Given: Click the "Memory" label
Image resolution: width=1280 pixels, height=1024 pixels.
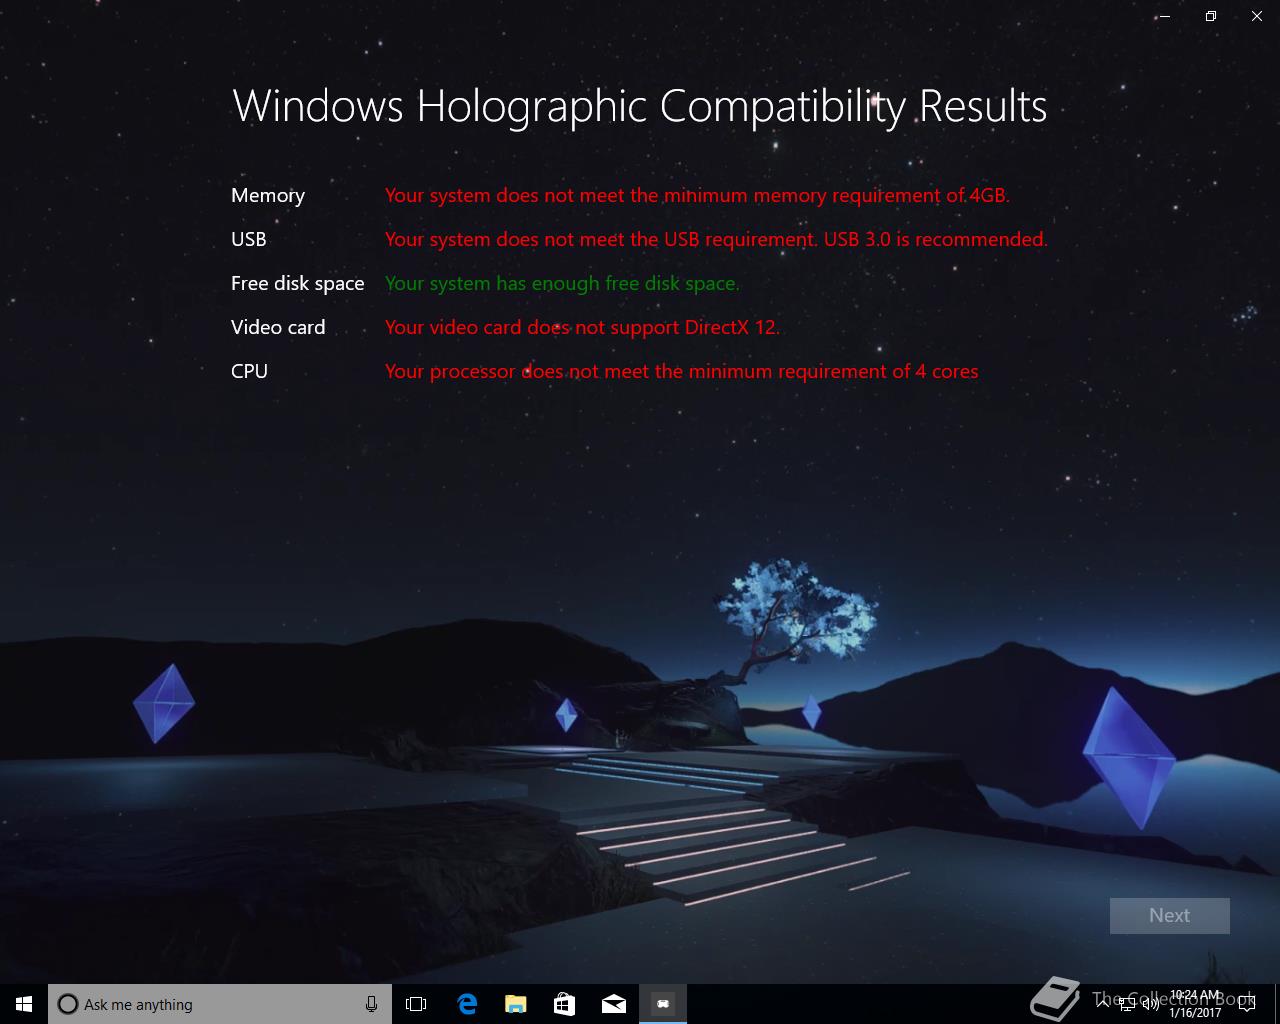Looking at the screenshot, I should pos(268,195).
